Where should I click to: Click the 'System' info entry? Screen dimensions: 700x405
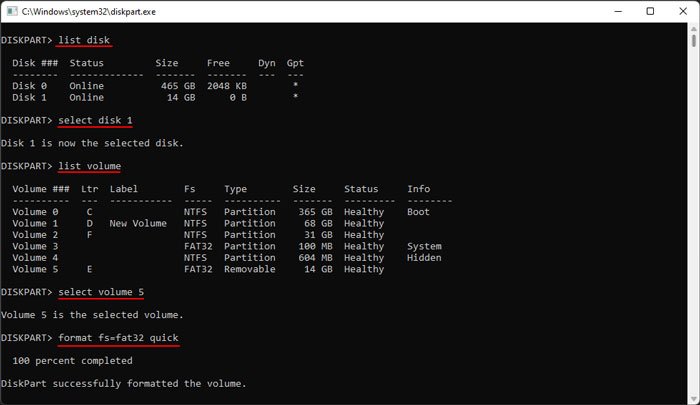click(424, 246)
